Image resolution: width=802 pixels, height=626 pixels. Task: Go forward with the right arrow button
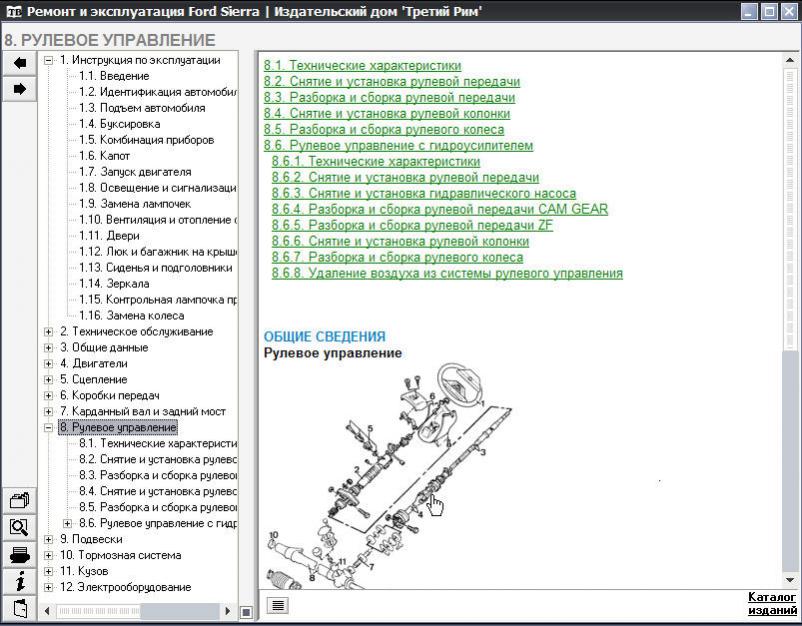click(x=19, y=89)
